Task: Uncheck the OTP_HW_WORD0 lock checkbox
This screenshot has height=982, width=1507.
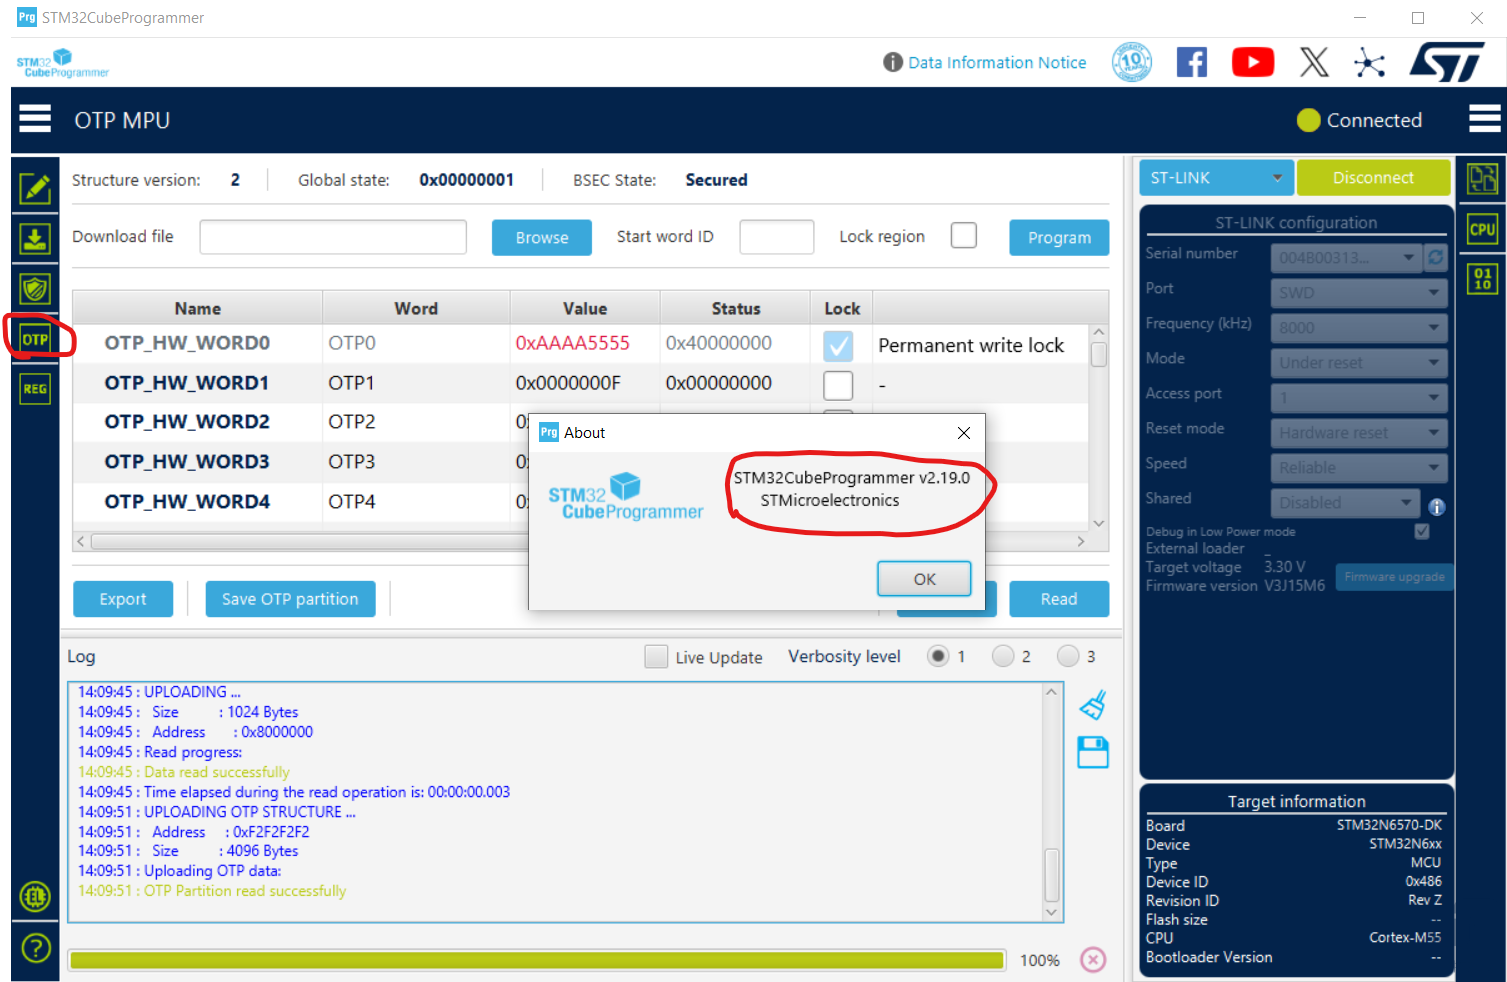Action: coord(838,345)
